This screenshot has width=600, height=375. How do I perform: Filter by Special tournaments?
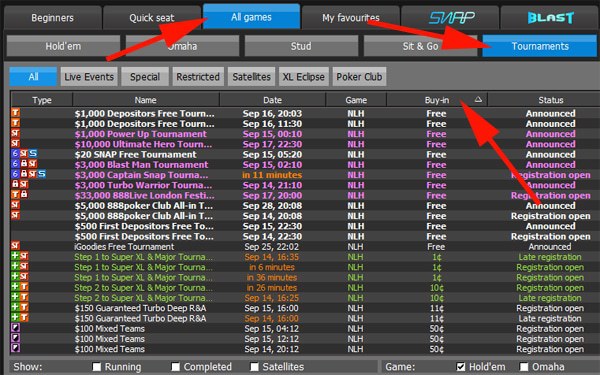pos(145,77)
